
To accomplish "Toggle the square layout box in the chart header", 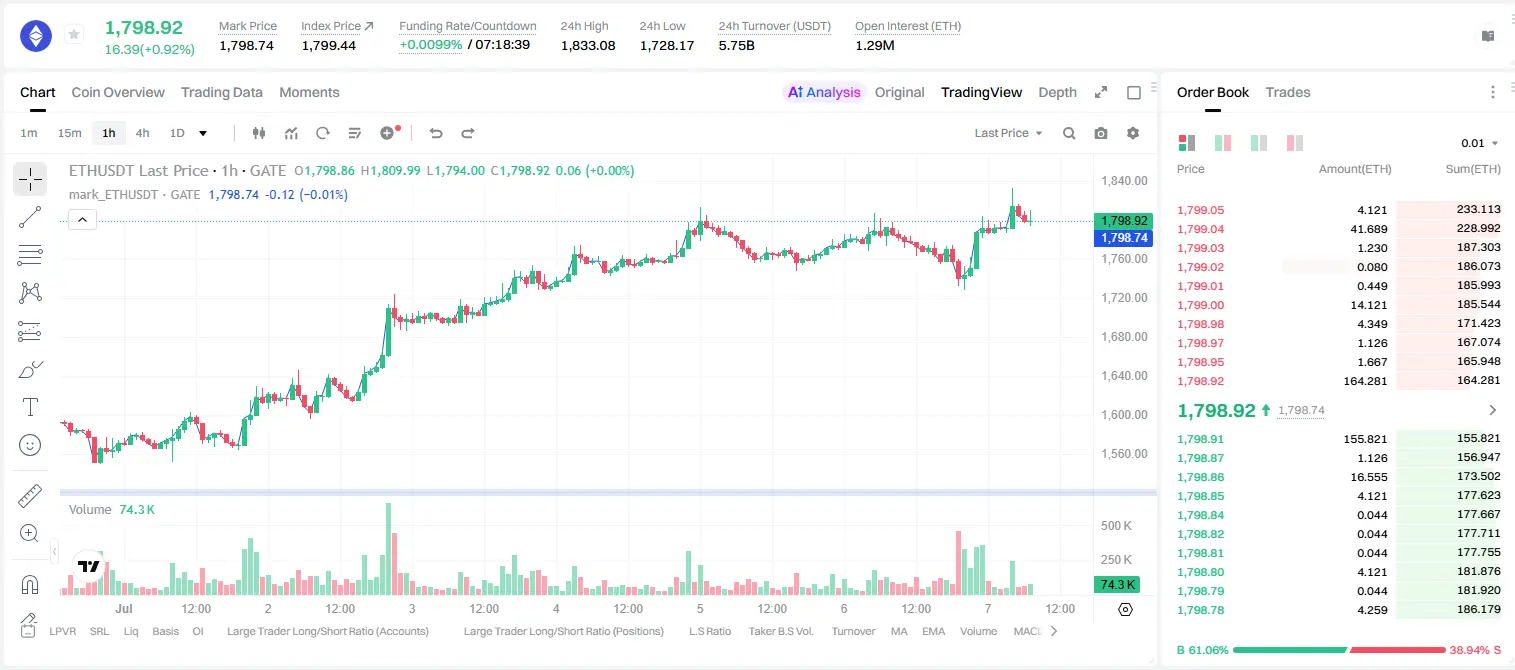I will tap(1134, 92).
